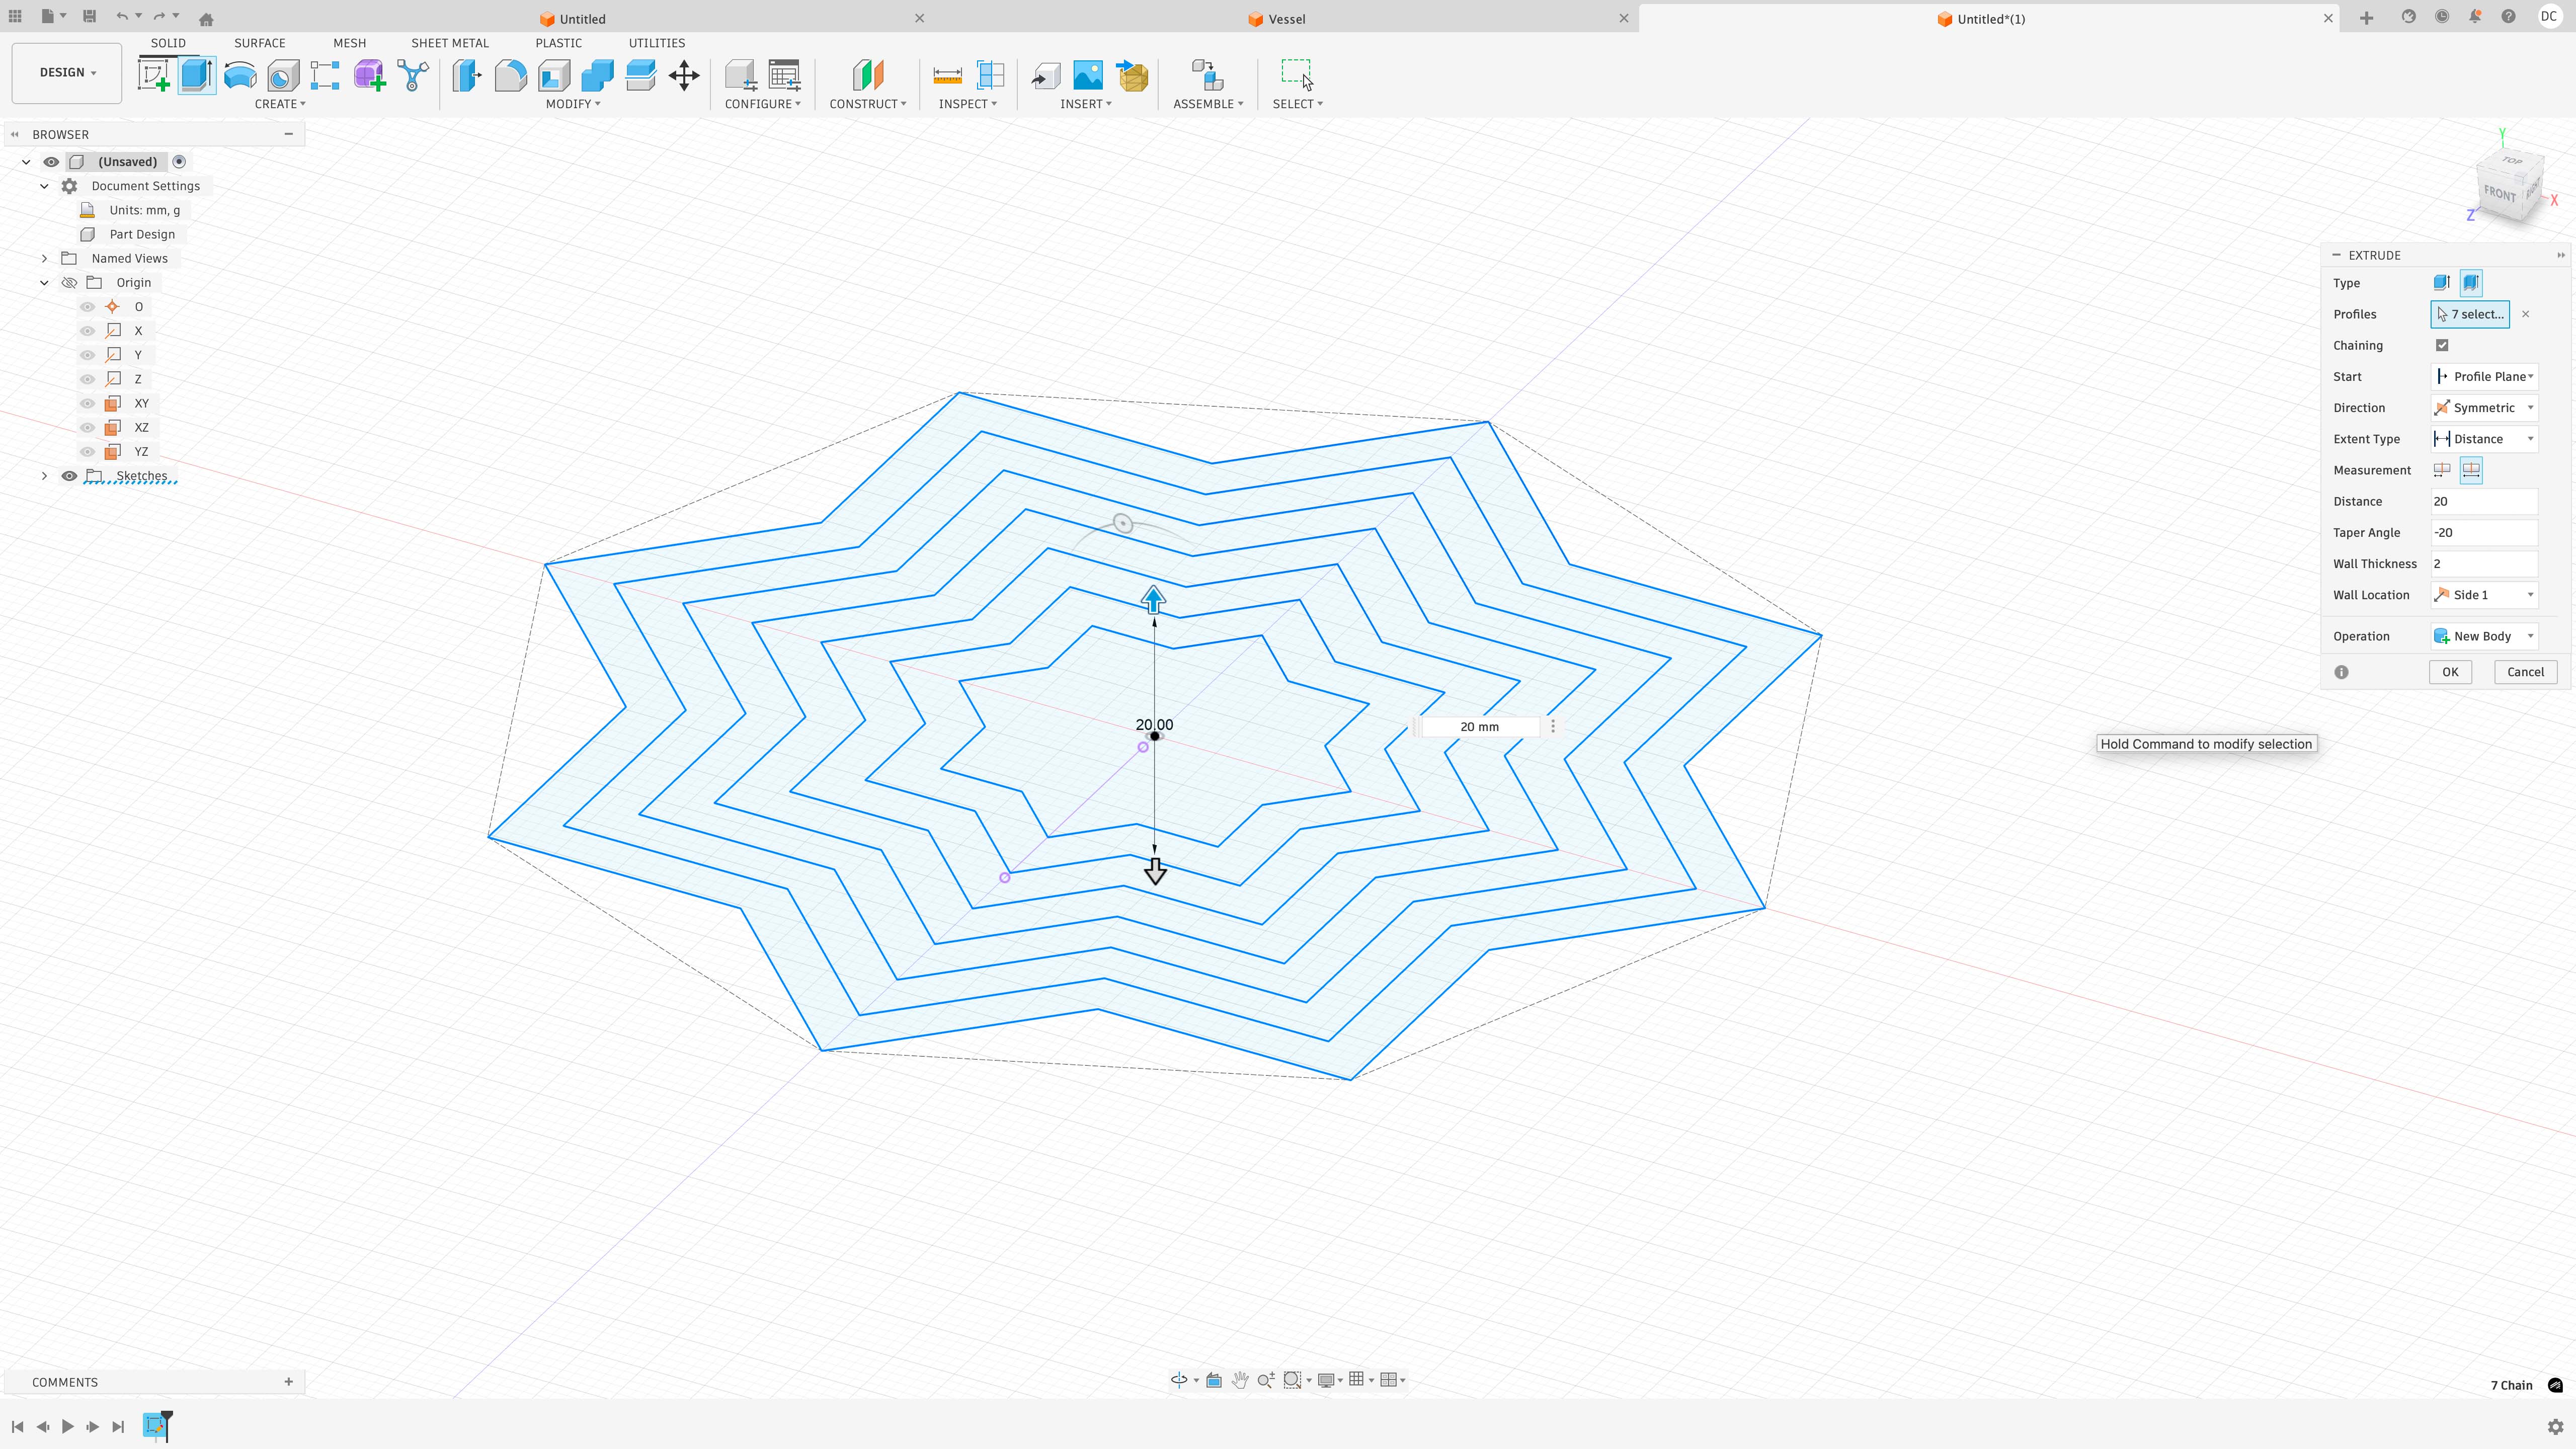Select the Pan tool in navigation bar
This screenshot has height=1449, width=2576.
(x=1240, y=1379)
